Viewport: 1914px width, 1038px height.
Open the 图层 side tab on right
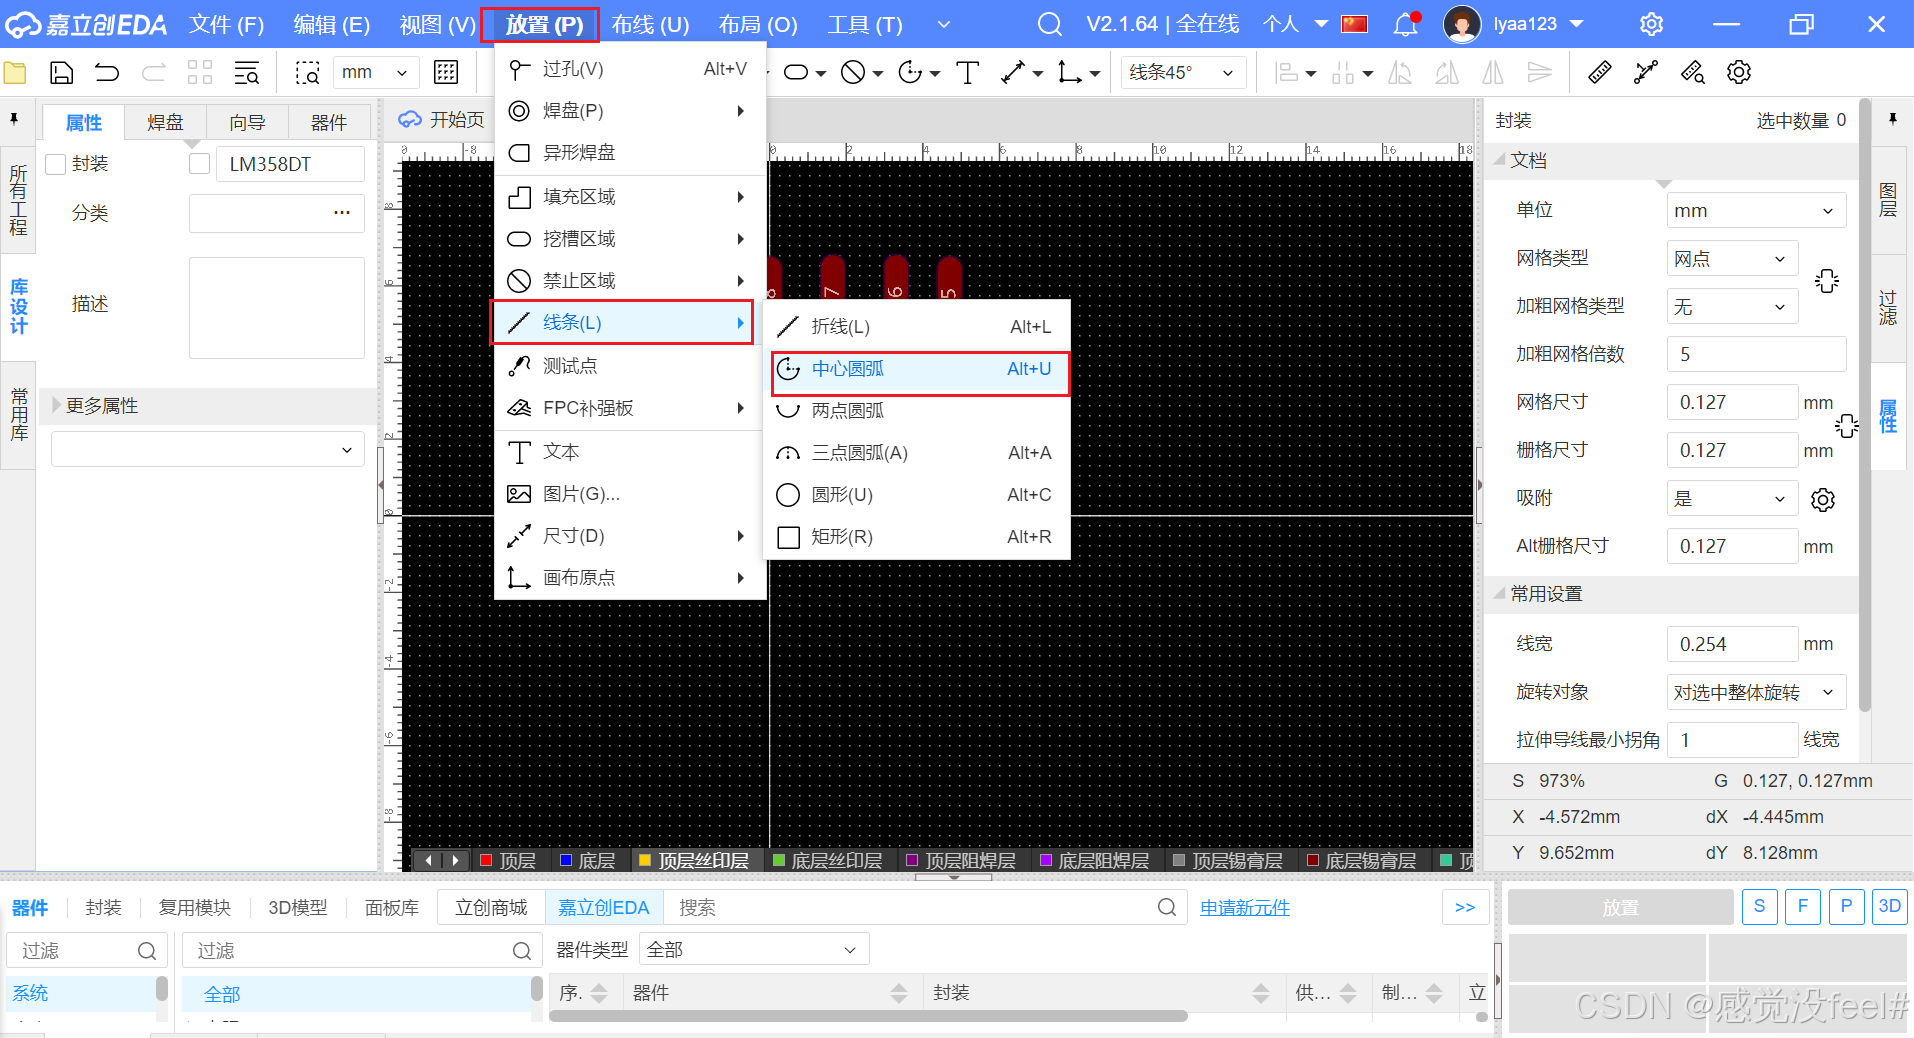tap(1888, 200)
